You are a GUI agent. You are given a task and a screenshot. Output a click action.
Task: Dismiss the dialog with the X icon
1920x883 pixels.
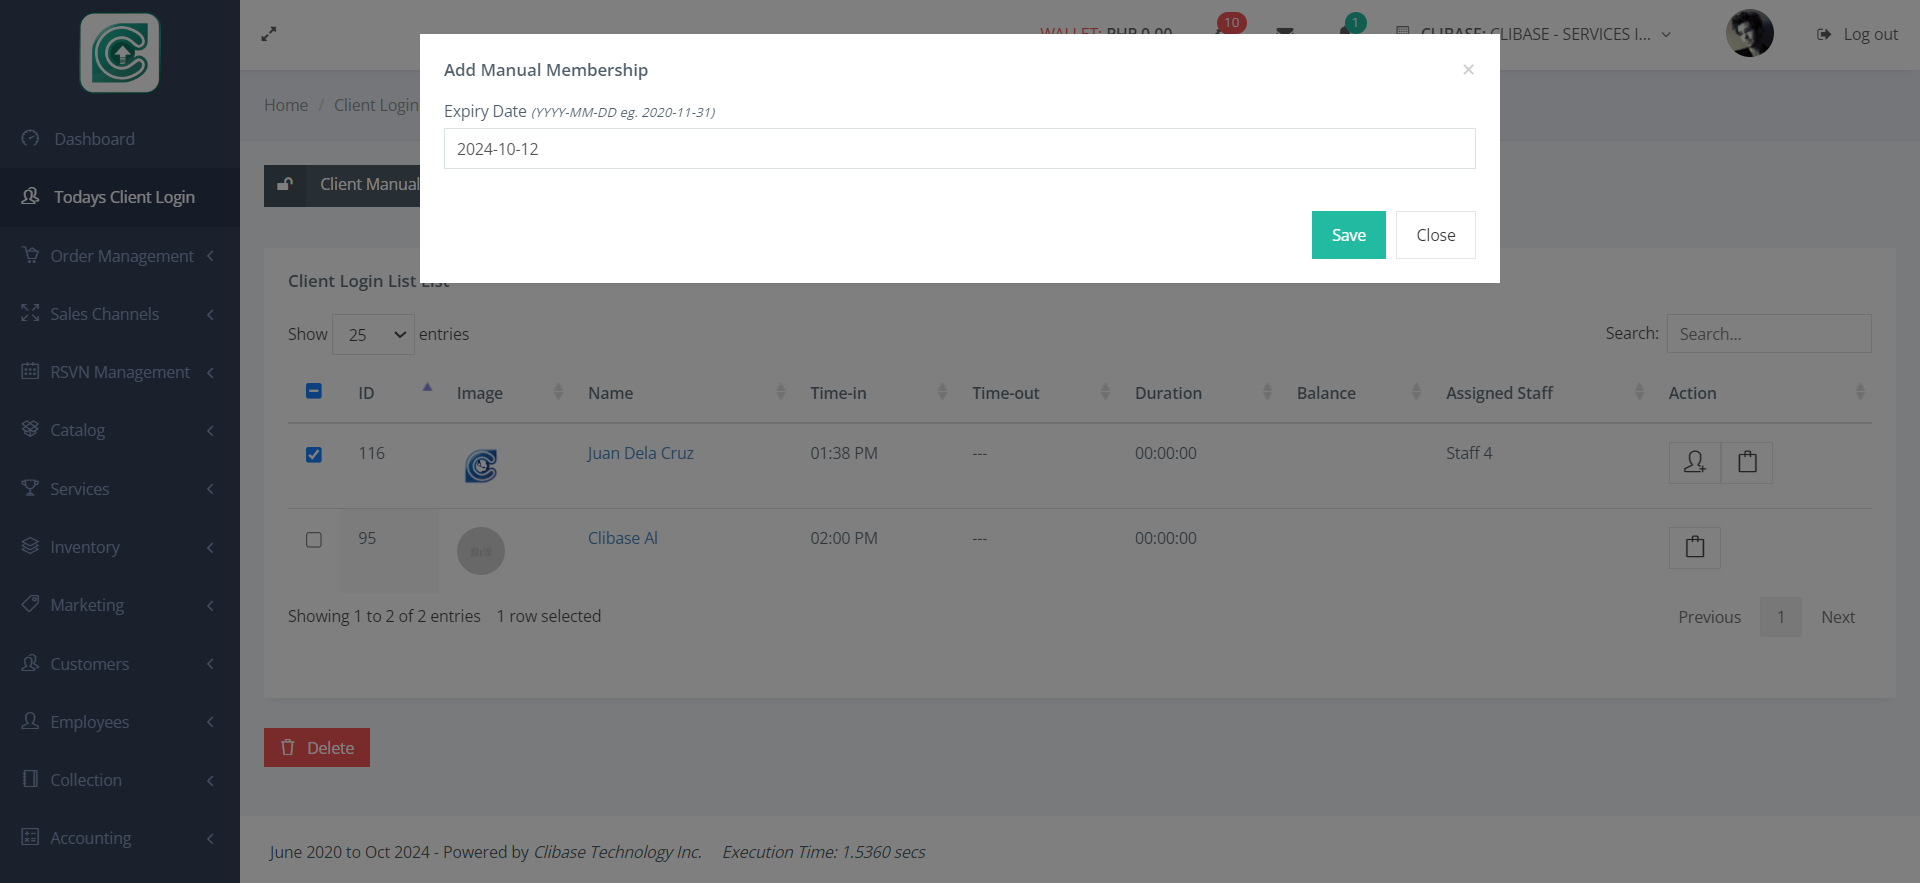click(1468, 69)
